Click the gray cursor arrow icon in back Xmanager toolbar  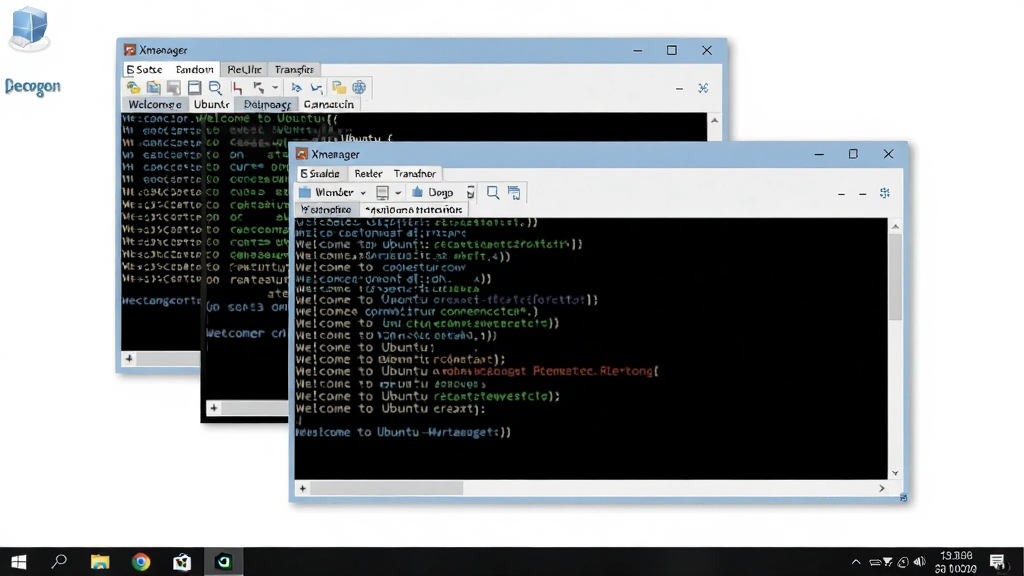259,88
